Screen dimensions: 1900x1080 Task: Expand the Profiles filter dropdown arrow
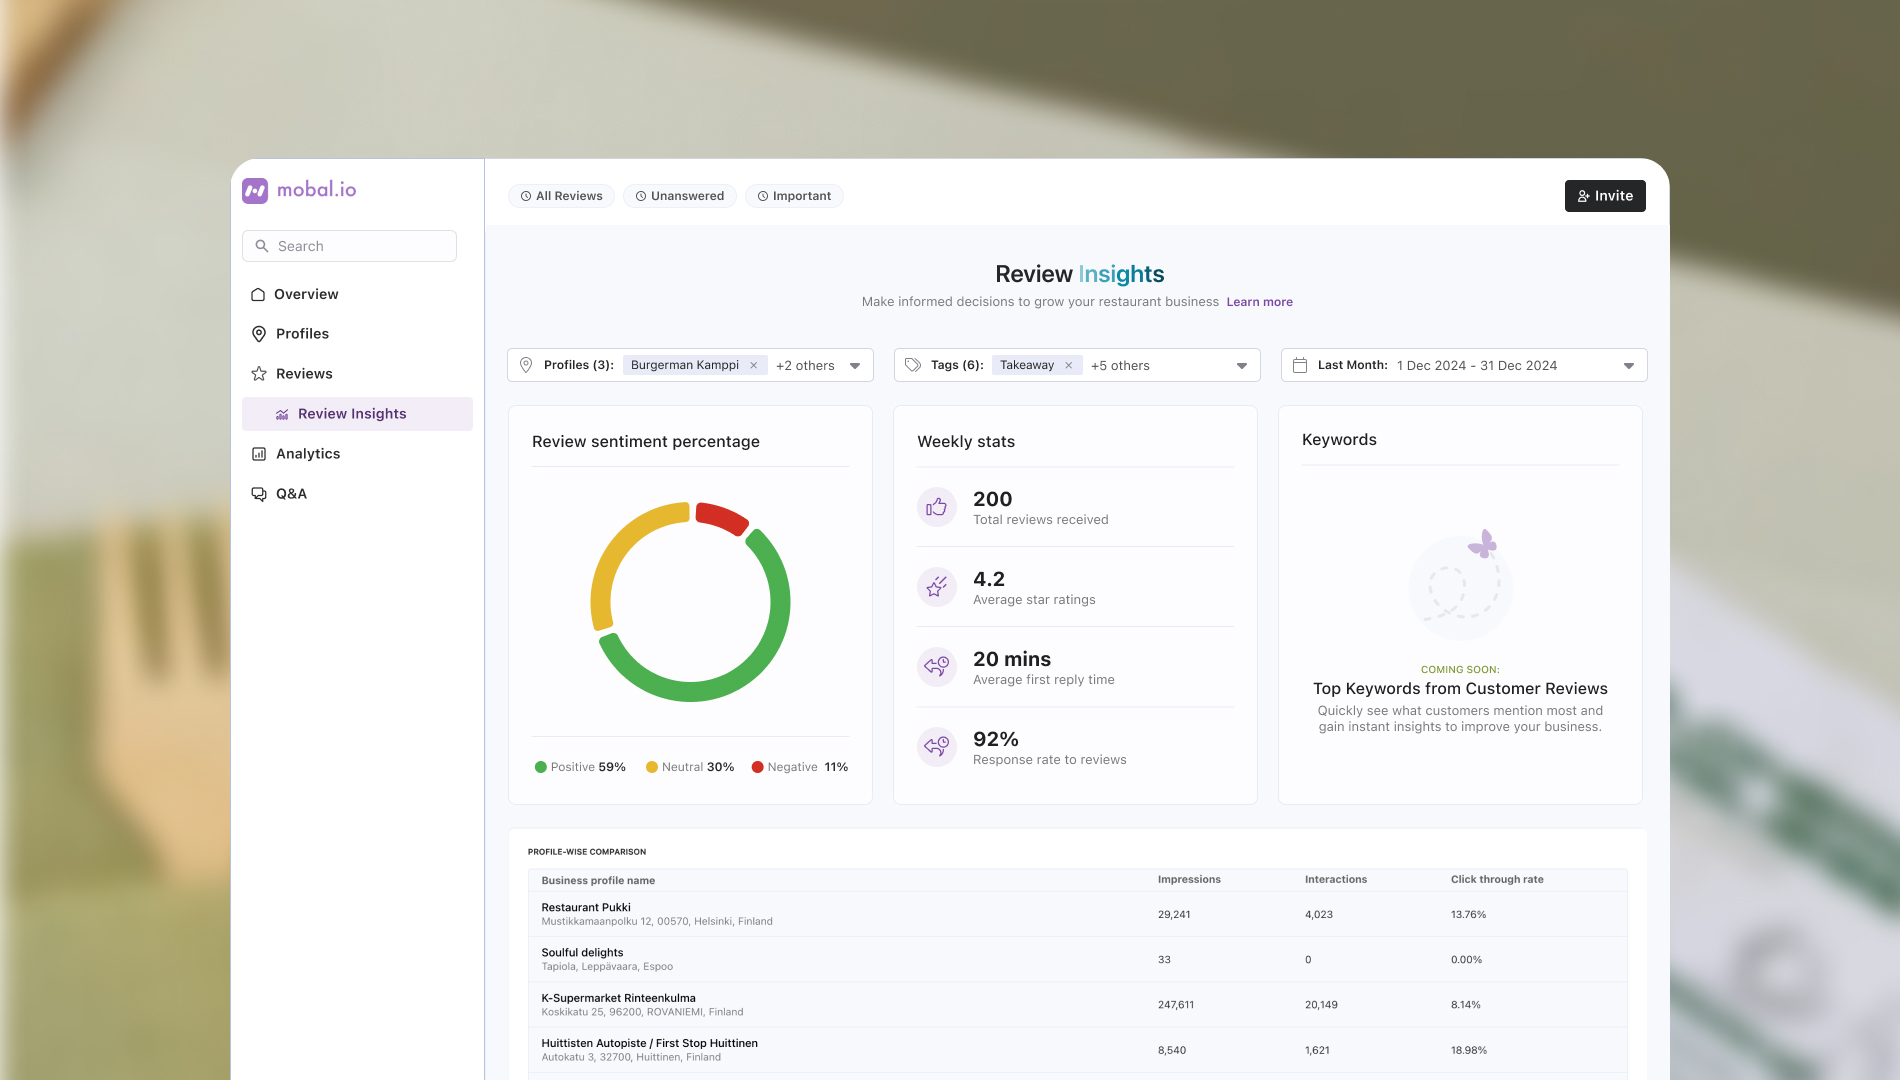(855, 366)
